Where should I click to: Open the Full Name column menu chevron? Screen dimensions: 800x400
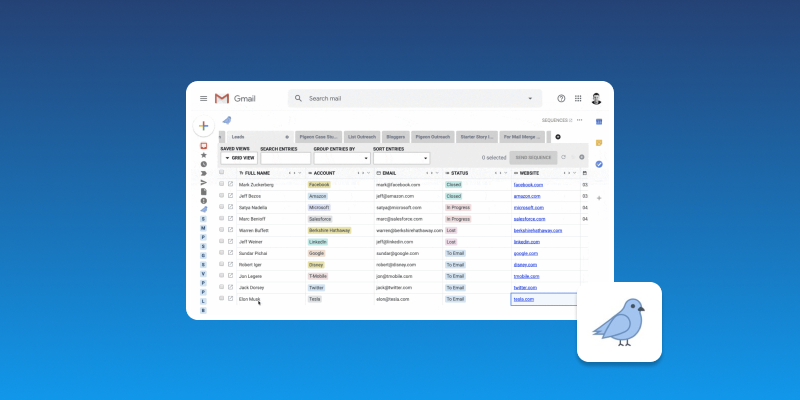pyautogui.click(x=300, y=173)
